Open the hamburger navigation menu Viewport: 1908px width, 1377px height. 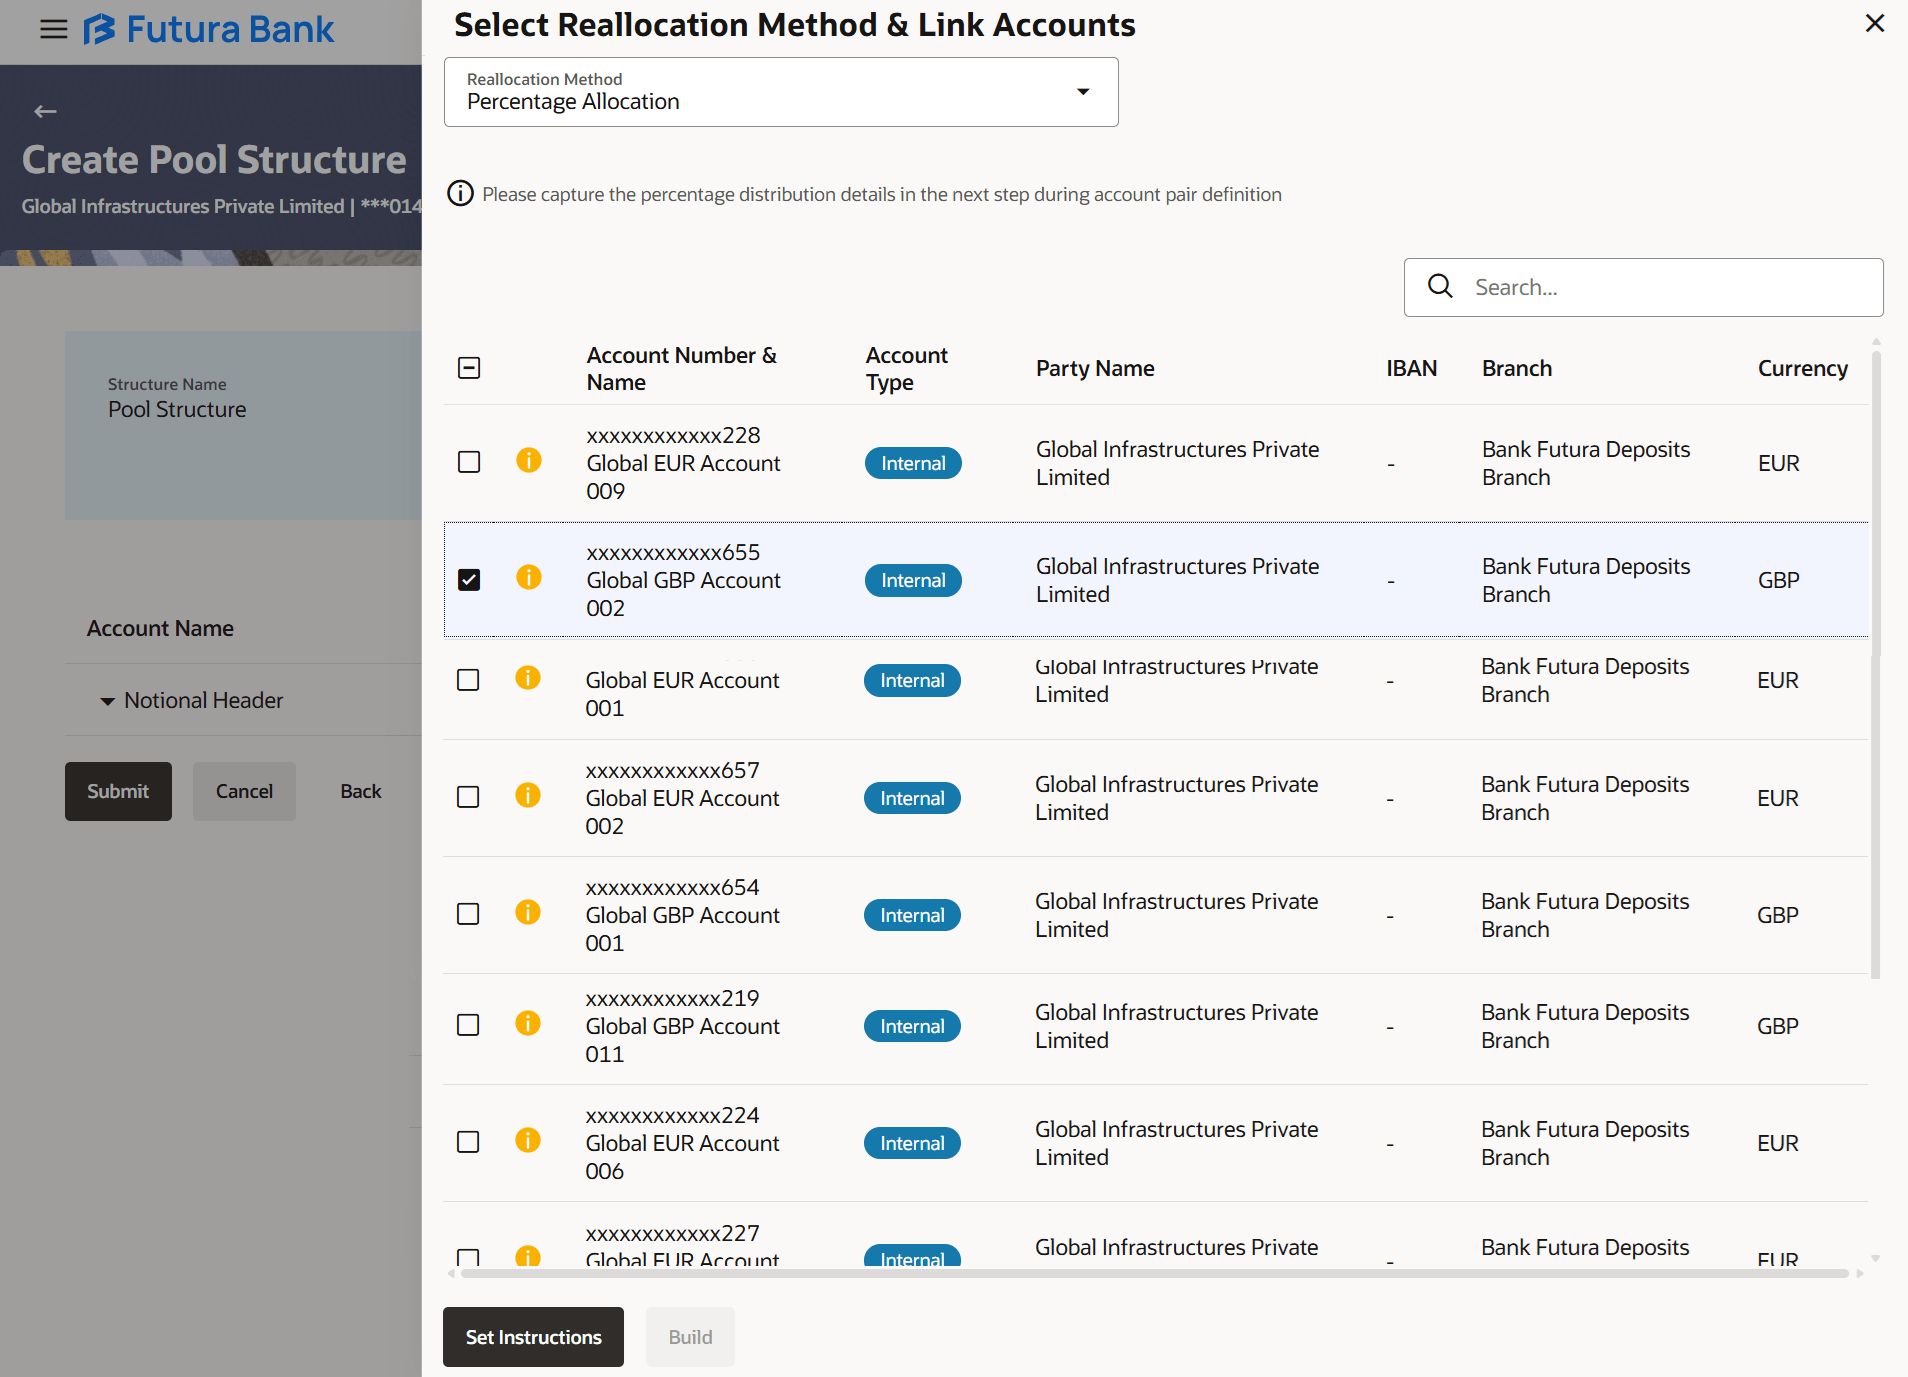(x=53, y=29)
